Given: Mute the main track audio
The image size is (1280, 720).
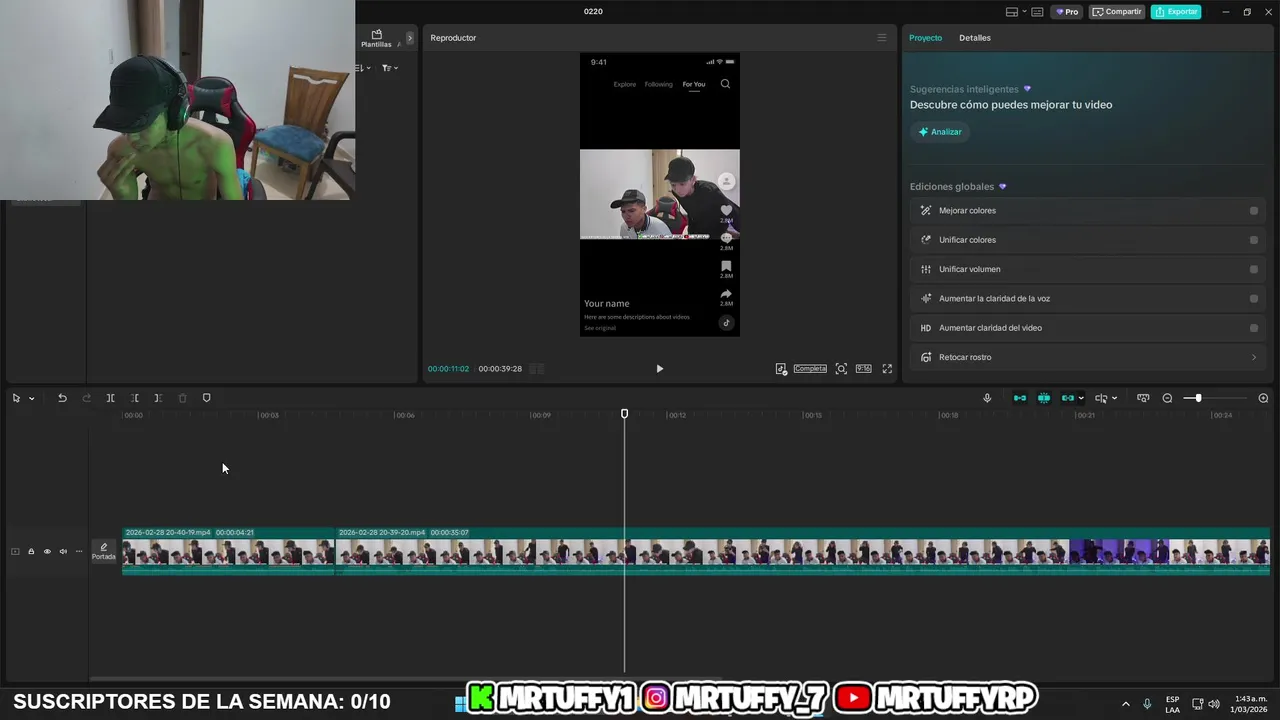Looking at the screenshot, I should click(x=63, y=552).
